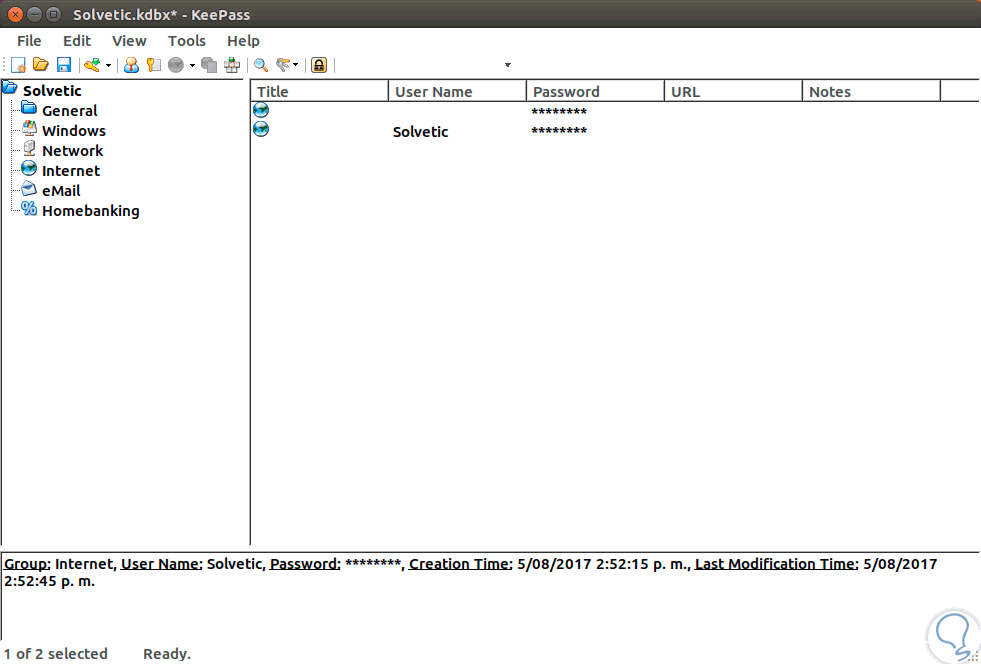Click the Perform Auto-Type toolbar icon
This screenshot has height=664, width=981.
232,64
